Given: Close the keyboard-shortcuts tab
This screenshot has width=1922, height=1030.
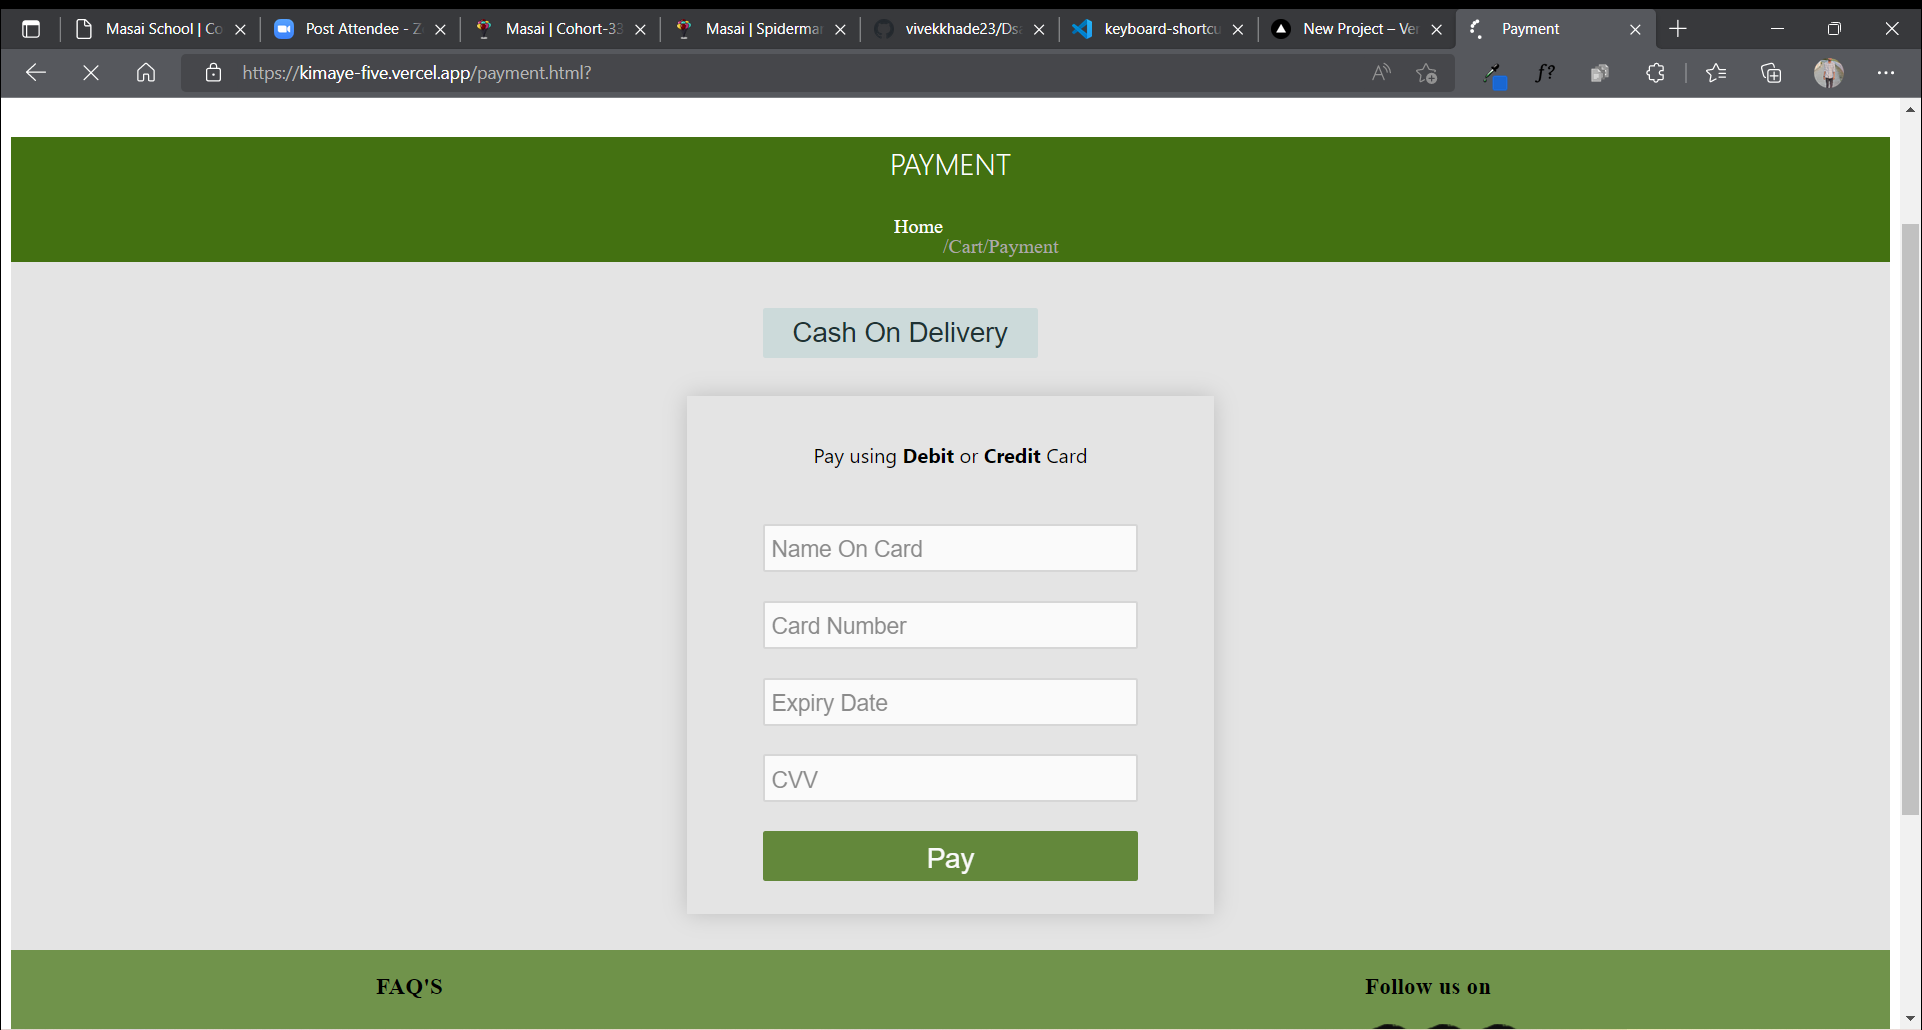Looking at the screenshot, I should coord(1238,30).
